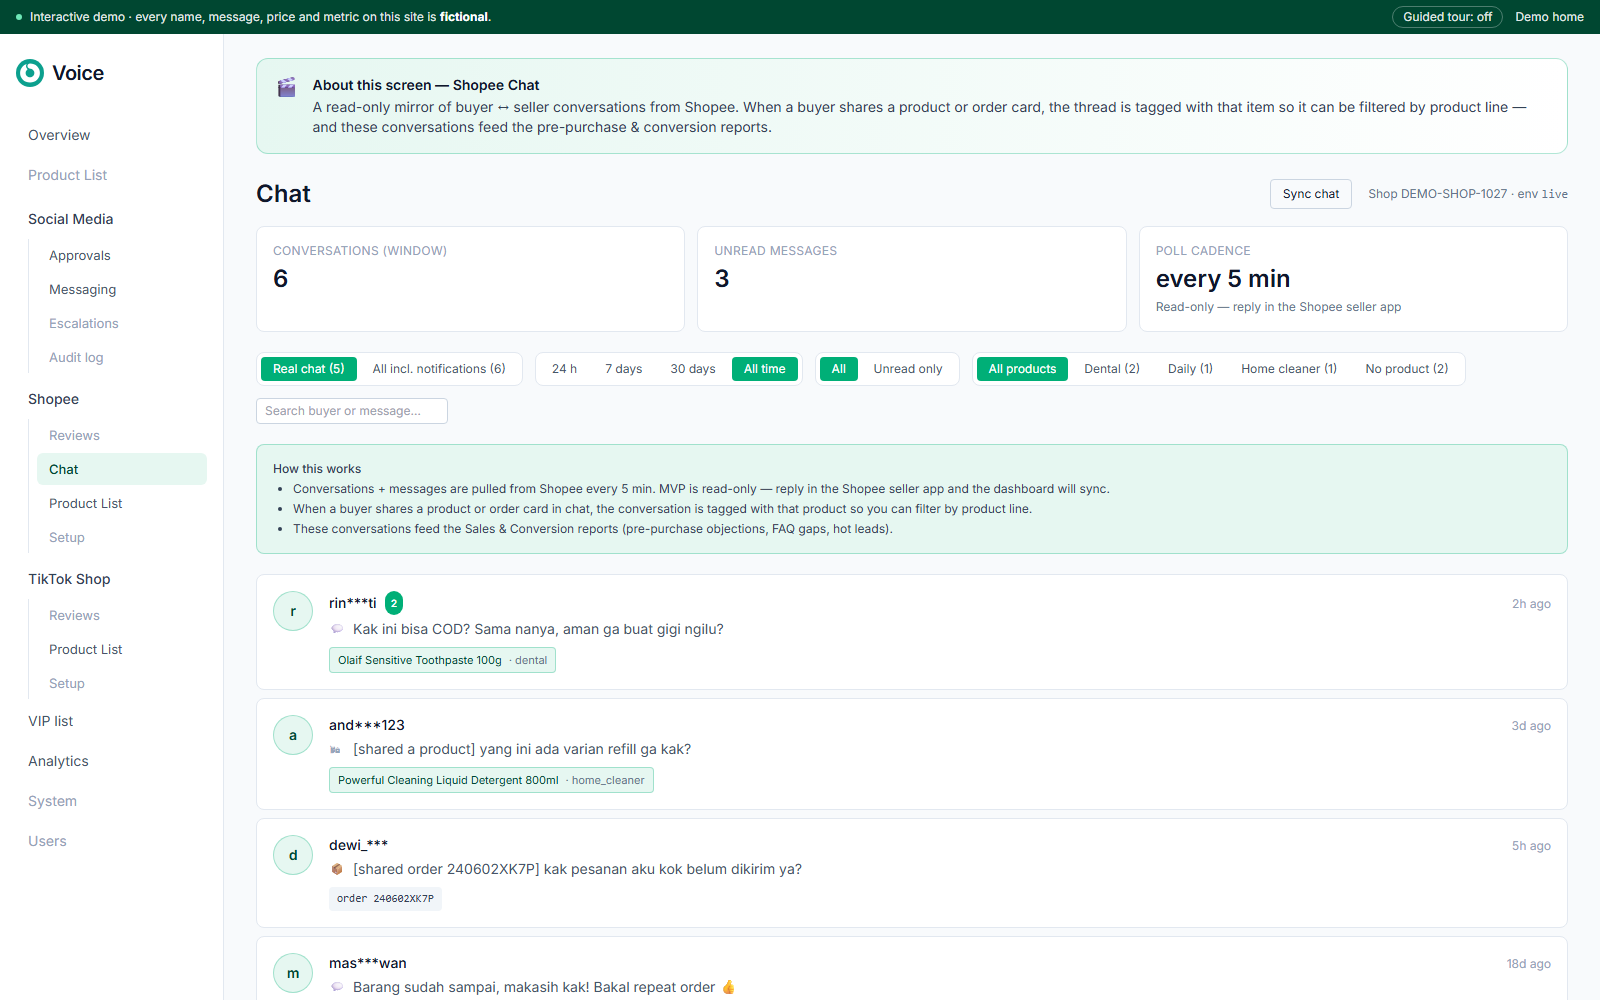This screenshot has height=1000, width=1600.
Task: Click the clapperboard icon in About banner
Action: click(287, 87)
